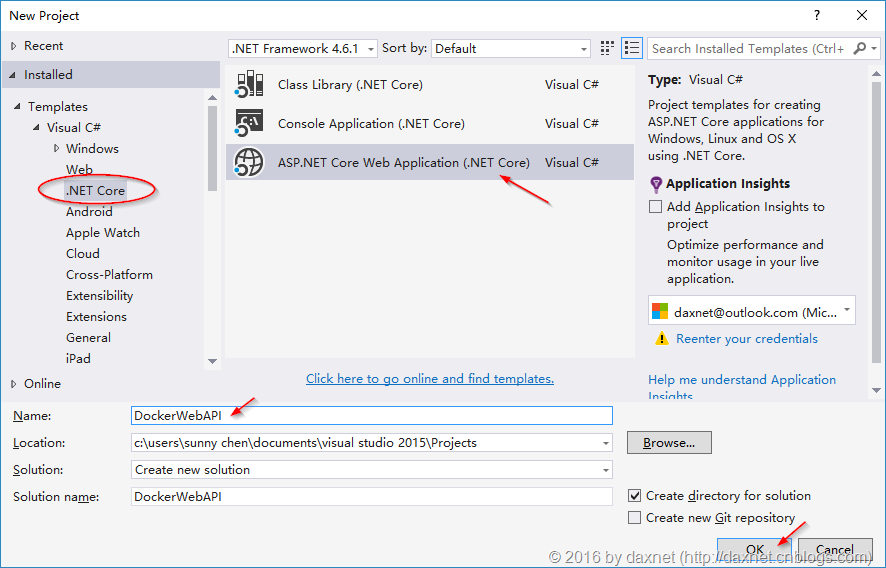Click the Microsoft account logo icon
Viewport: 886px width, 568px height.
659,311
